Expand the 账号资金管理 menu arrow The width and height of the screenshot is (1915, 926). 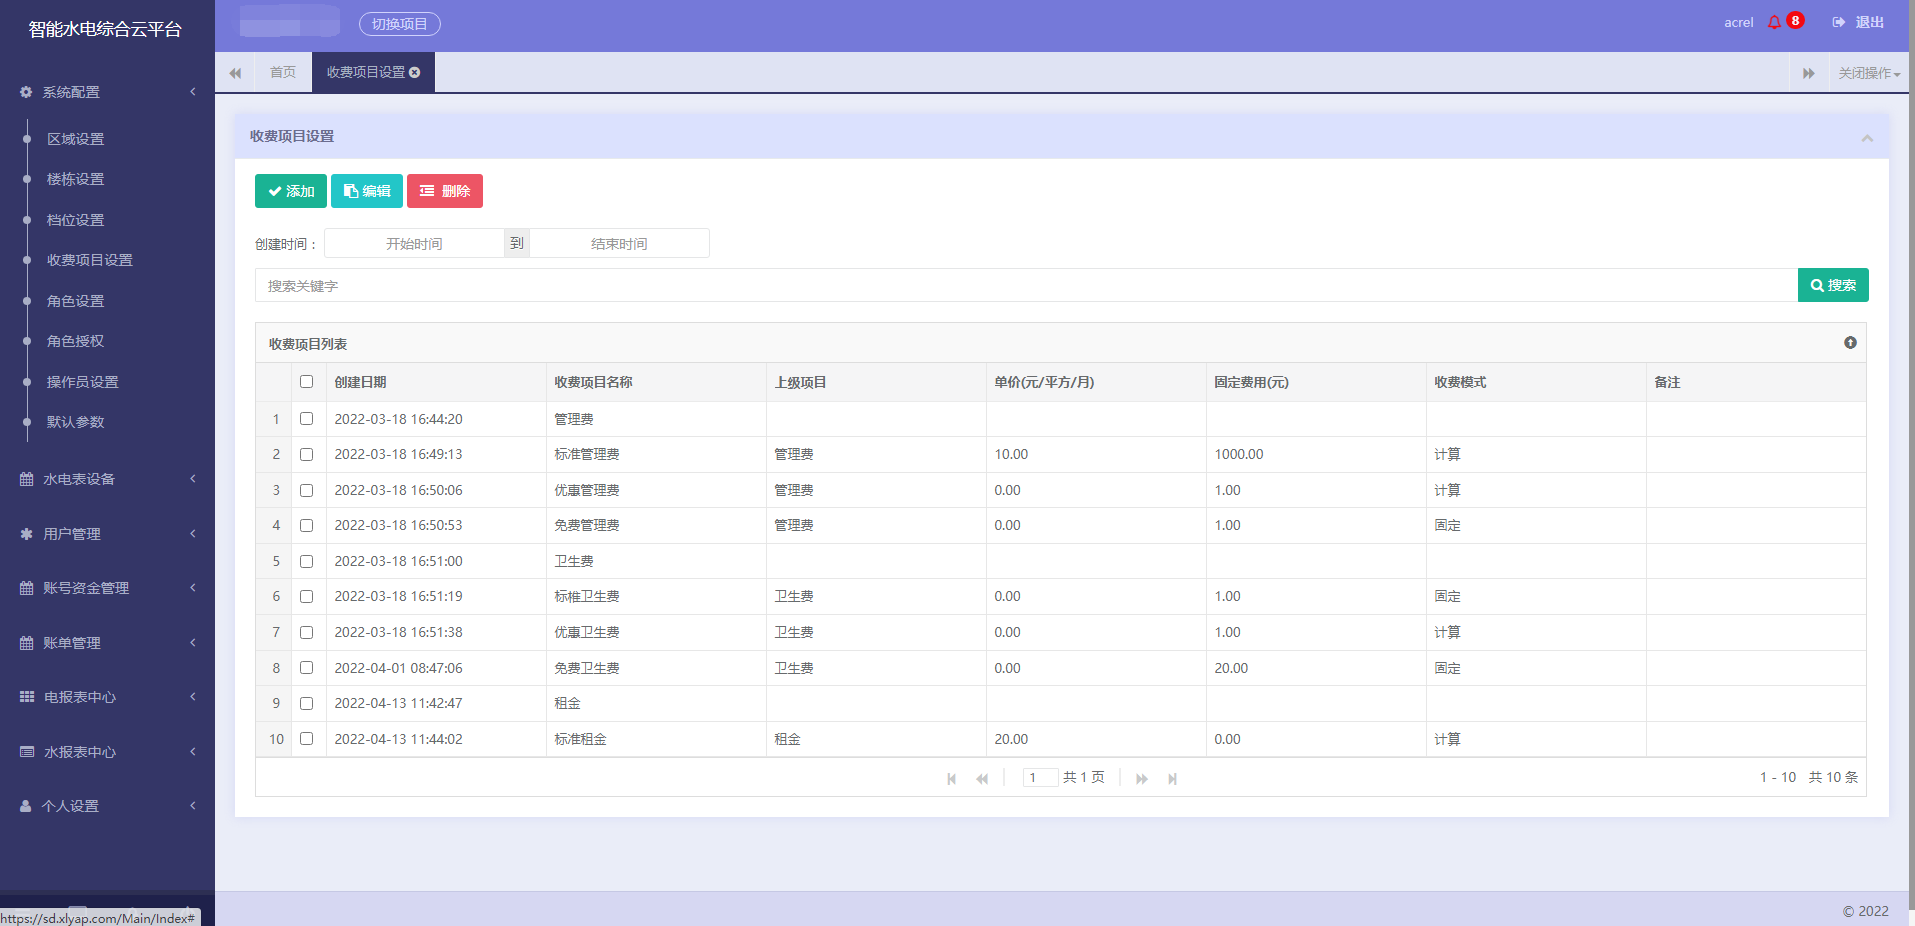(193, 588)
